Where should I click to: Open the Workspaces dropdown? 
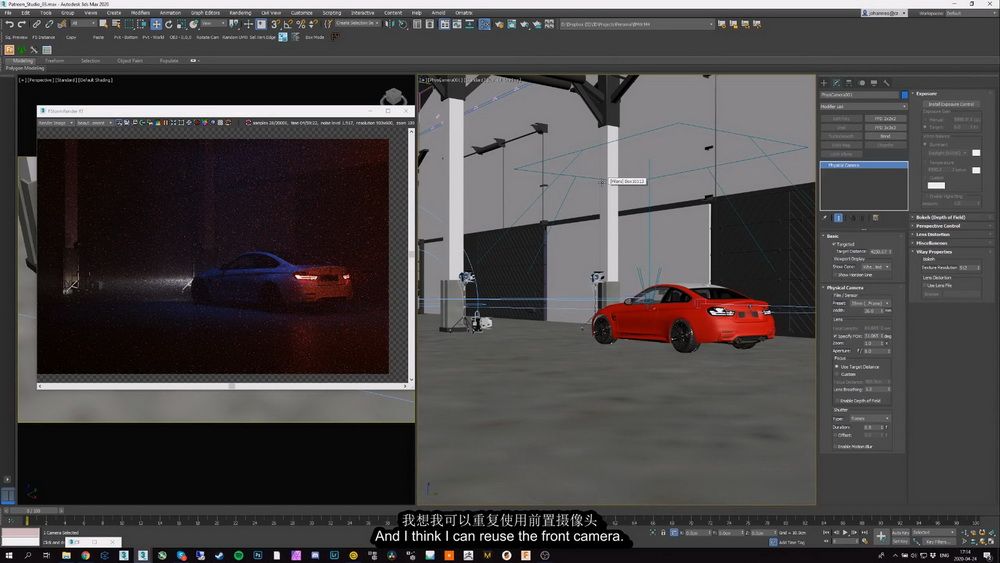point(969,13)
